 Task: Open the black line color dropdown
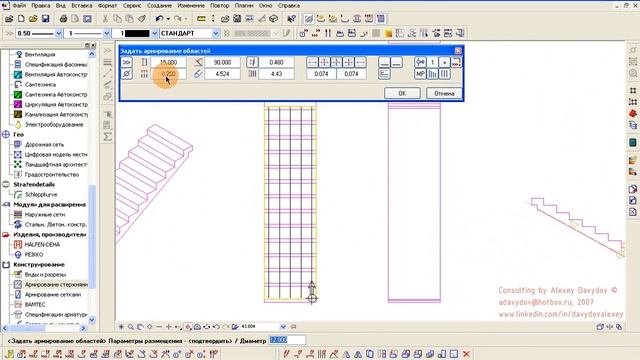(155, 33)
